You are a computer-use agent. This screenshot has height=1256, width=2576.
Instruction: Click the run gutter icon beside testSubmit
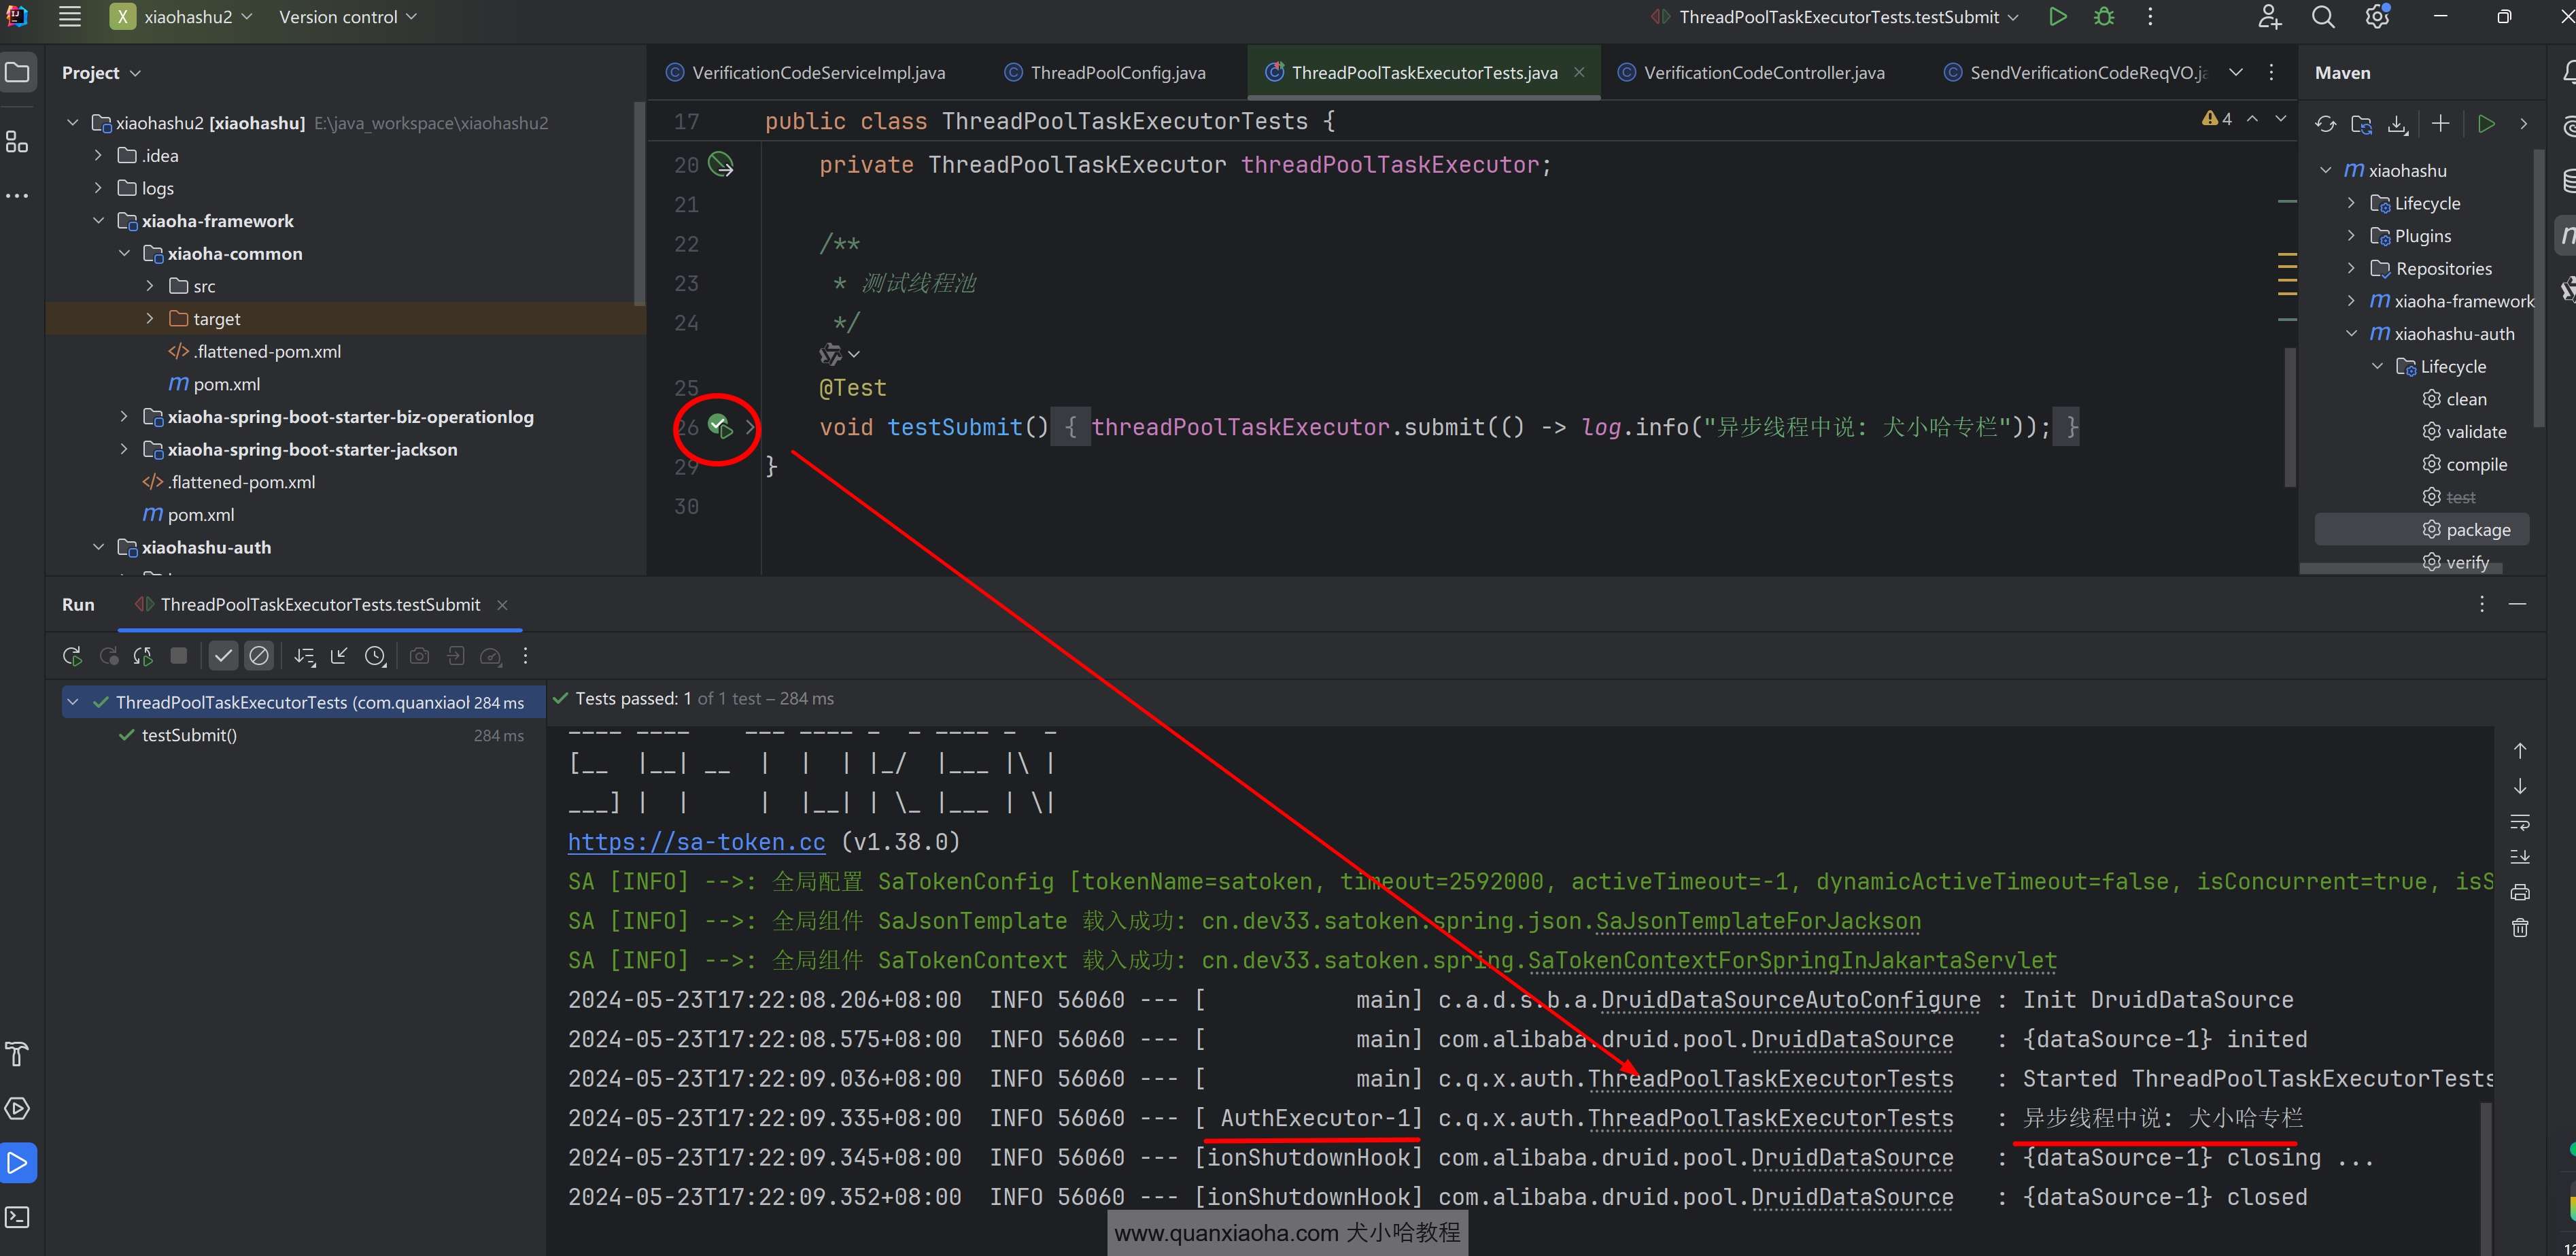(720, 427)
